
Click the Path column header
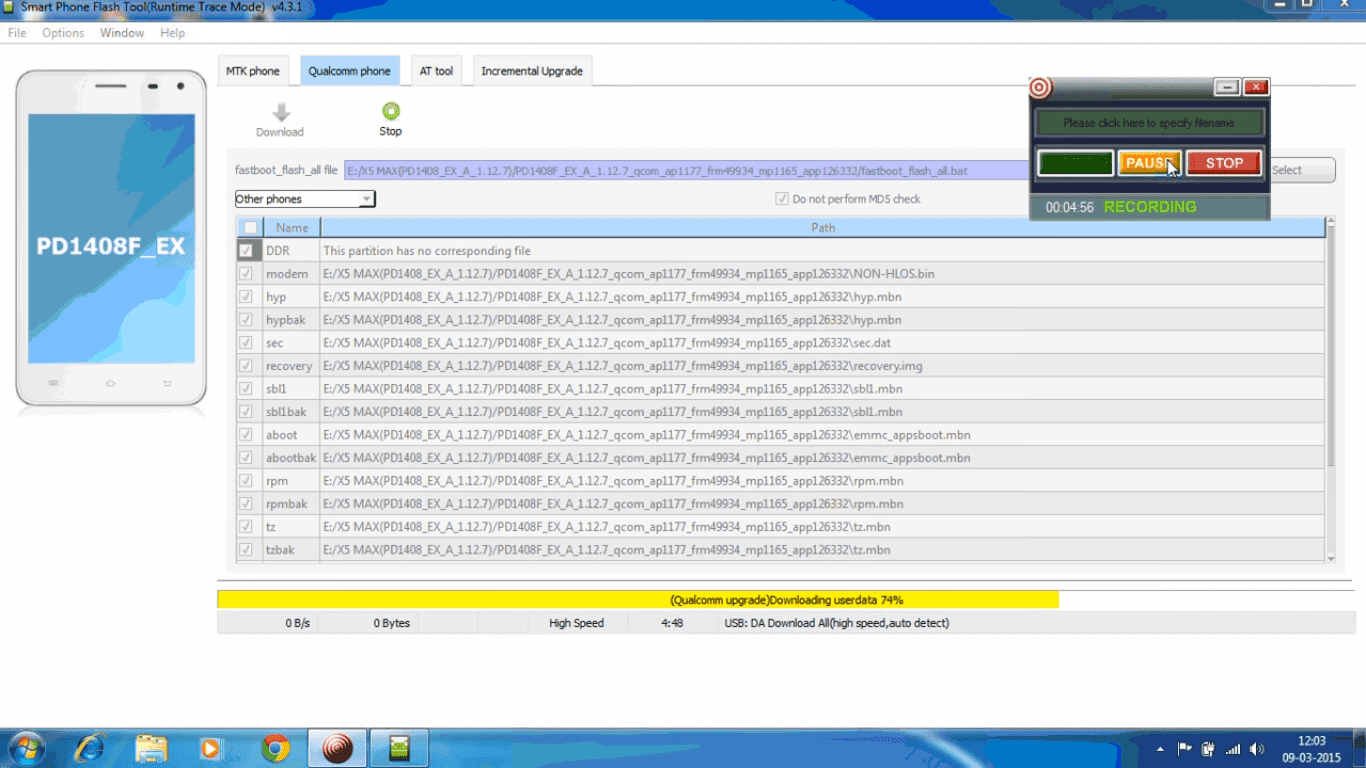click(823, 228)
